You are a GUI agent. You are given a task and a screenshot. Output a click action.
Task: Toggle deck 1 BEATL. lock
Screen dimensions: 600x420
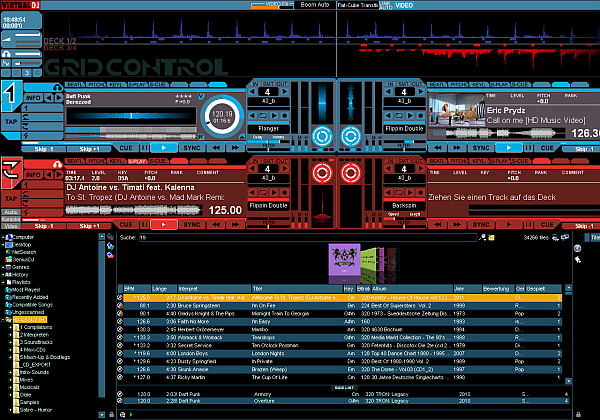(75, 85)
